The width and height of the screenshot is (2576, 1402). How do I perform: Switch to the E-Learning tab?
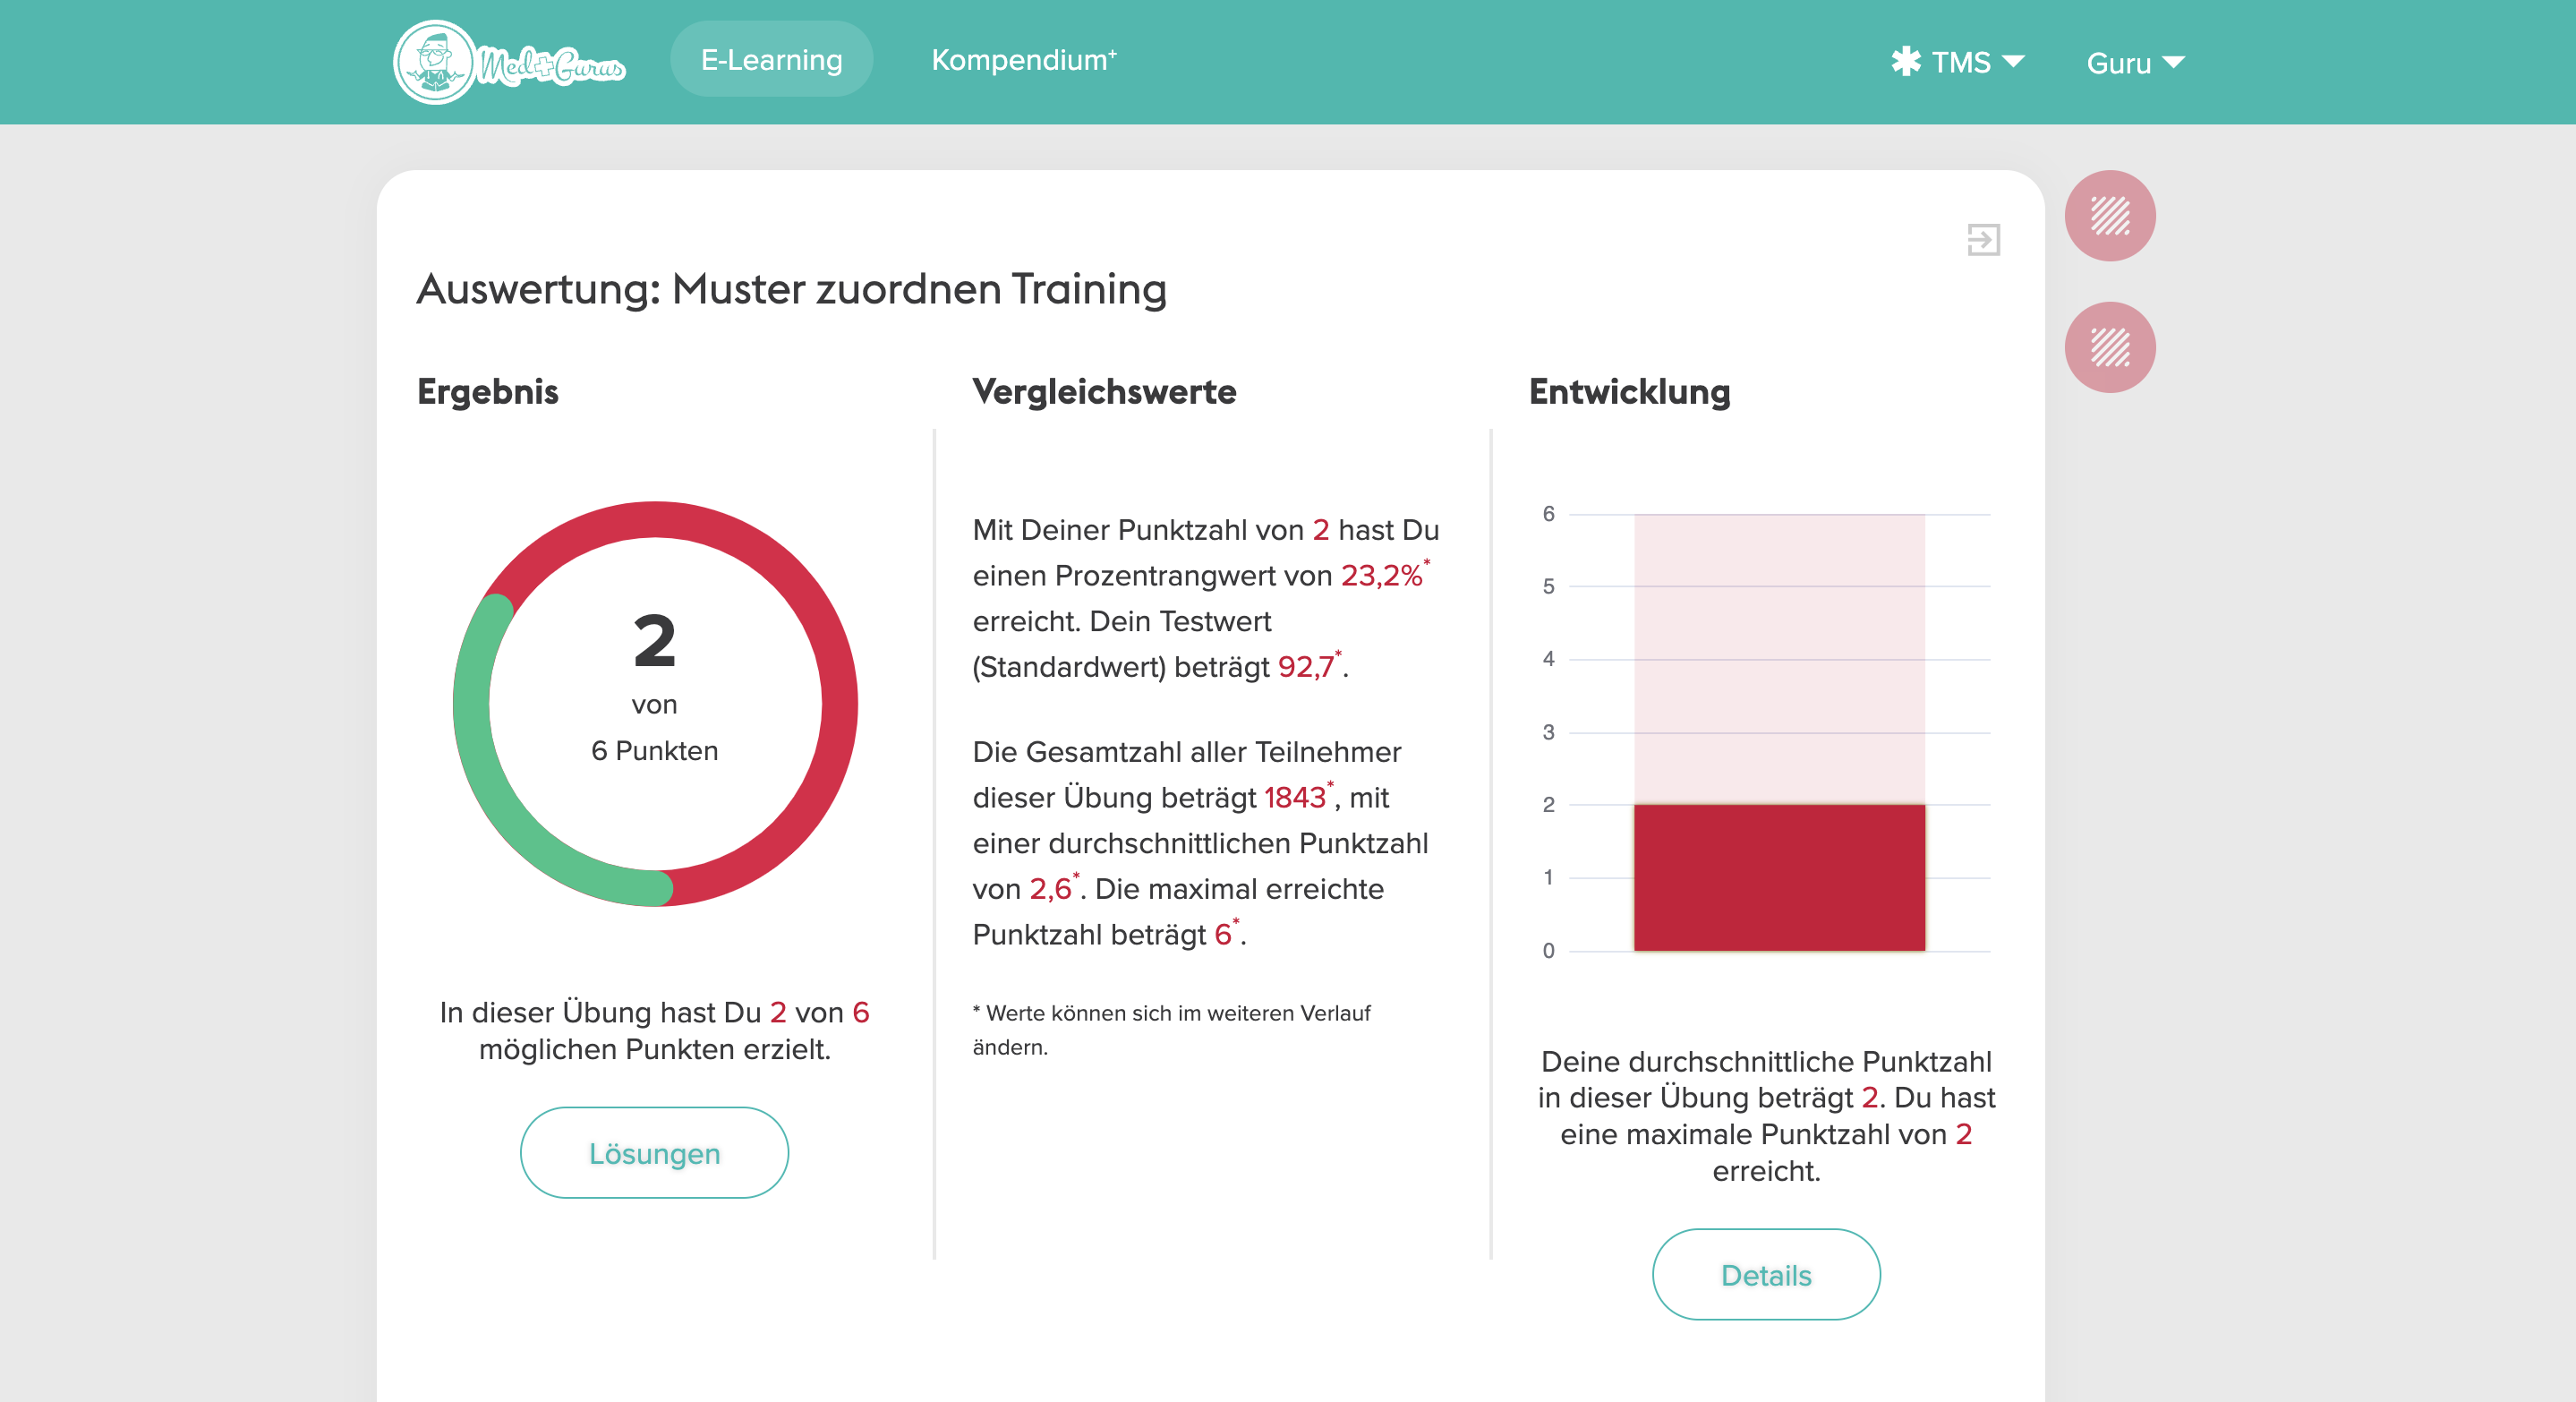click(771, 60)
